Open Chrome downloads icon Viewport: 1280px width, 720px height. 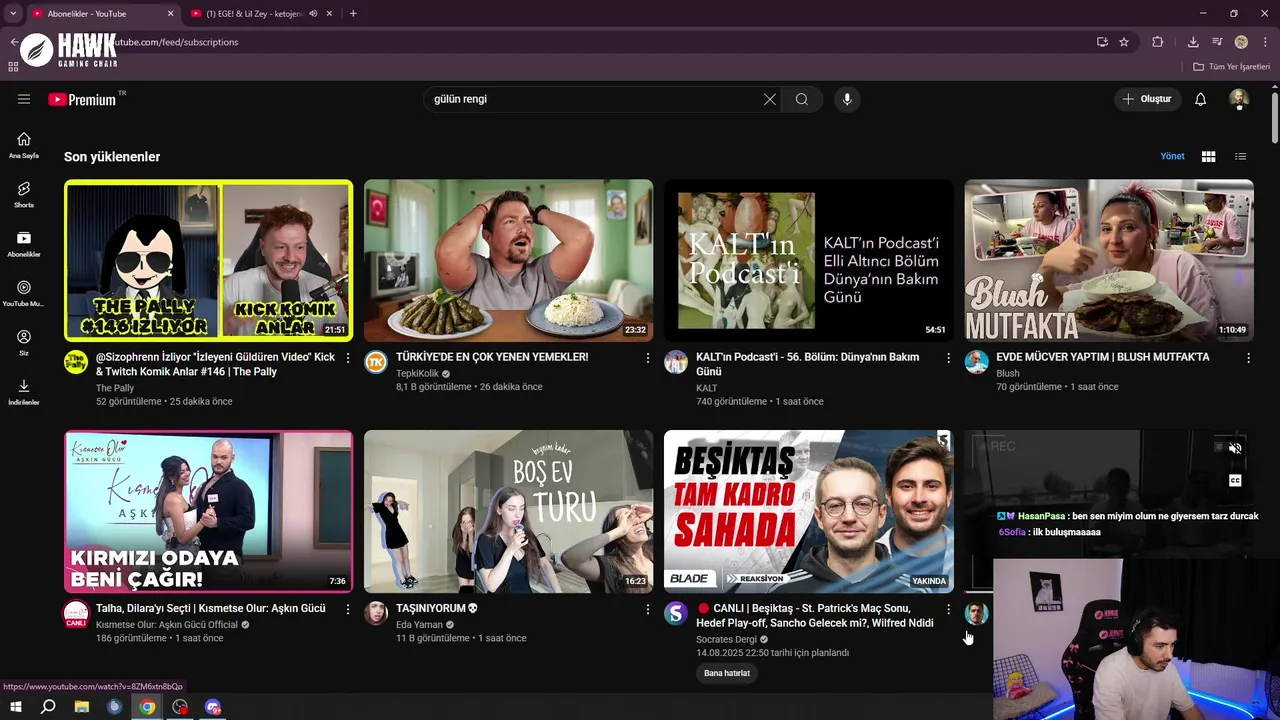tap(1193, 42)
